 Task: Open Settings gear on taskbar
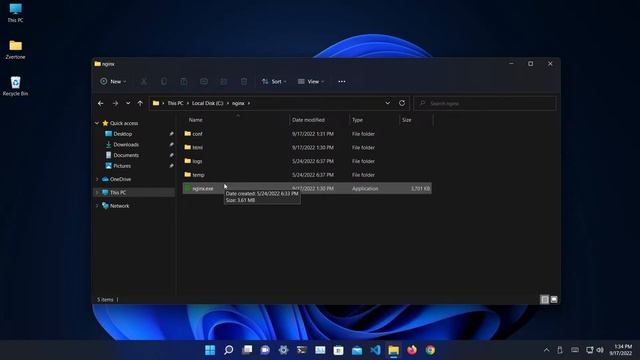pyautogui.click(x=283, y=350)
